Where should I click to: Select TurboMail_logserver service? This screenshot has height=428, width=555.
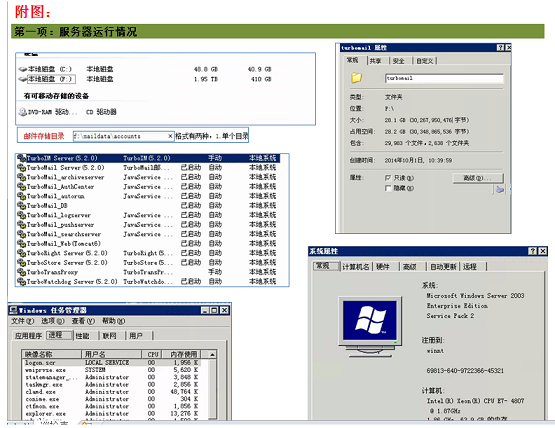(x=148, y=215)
